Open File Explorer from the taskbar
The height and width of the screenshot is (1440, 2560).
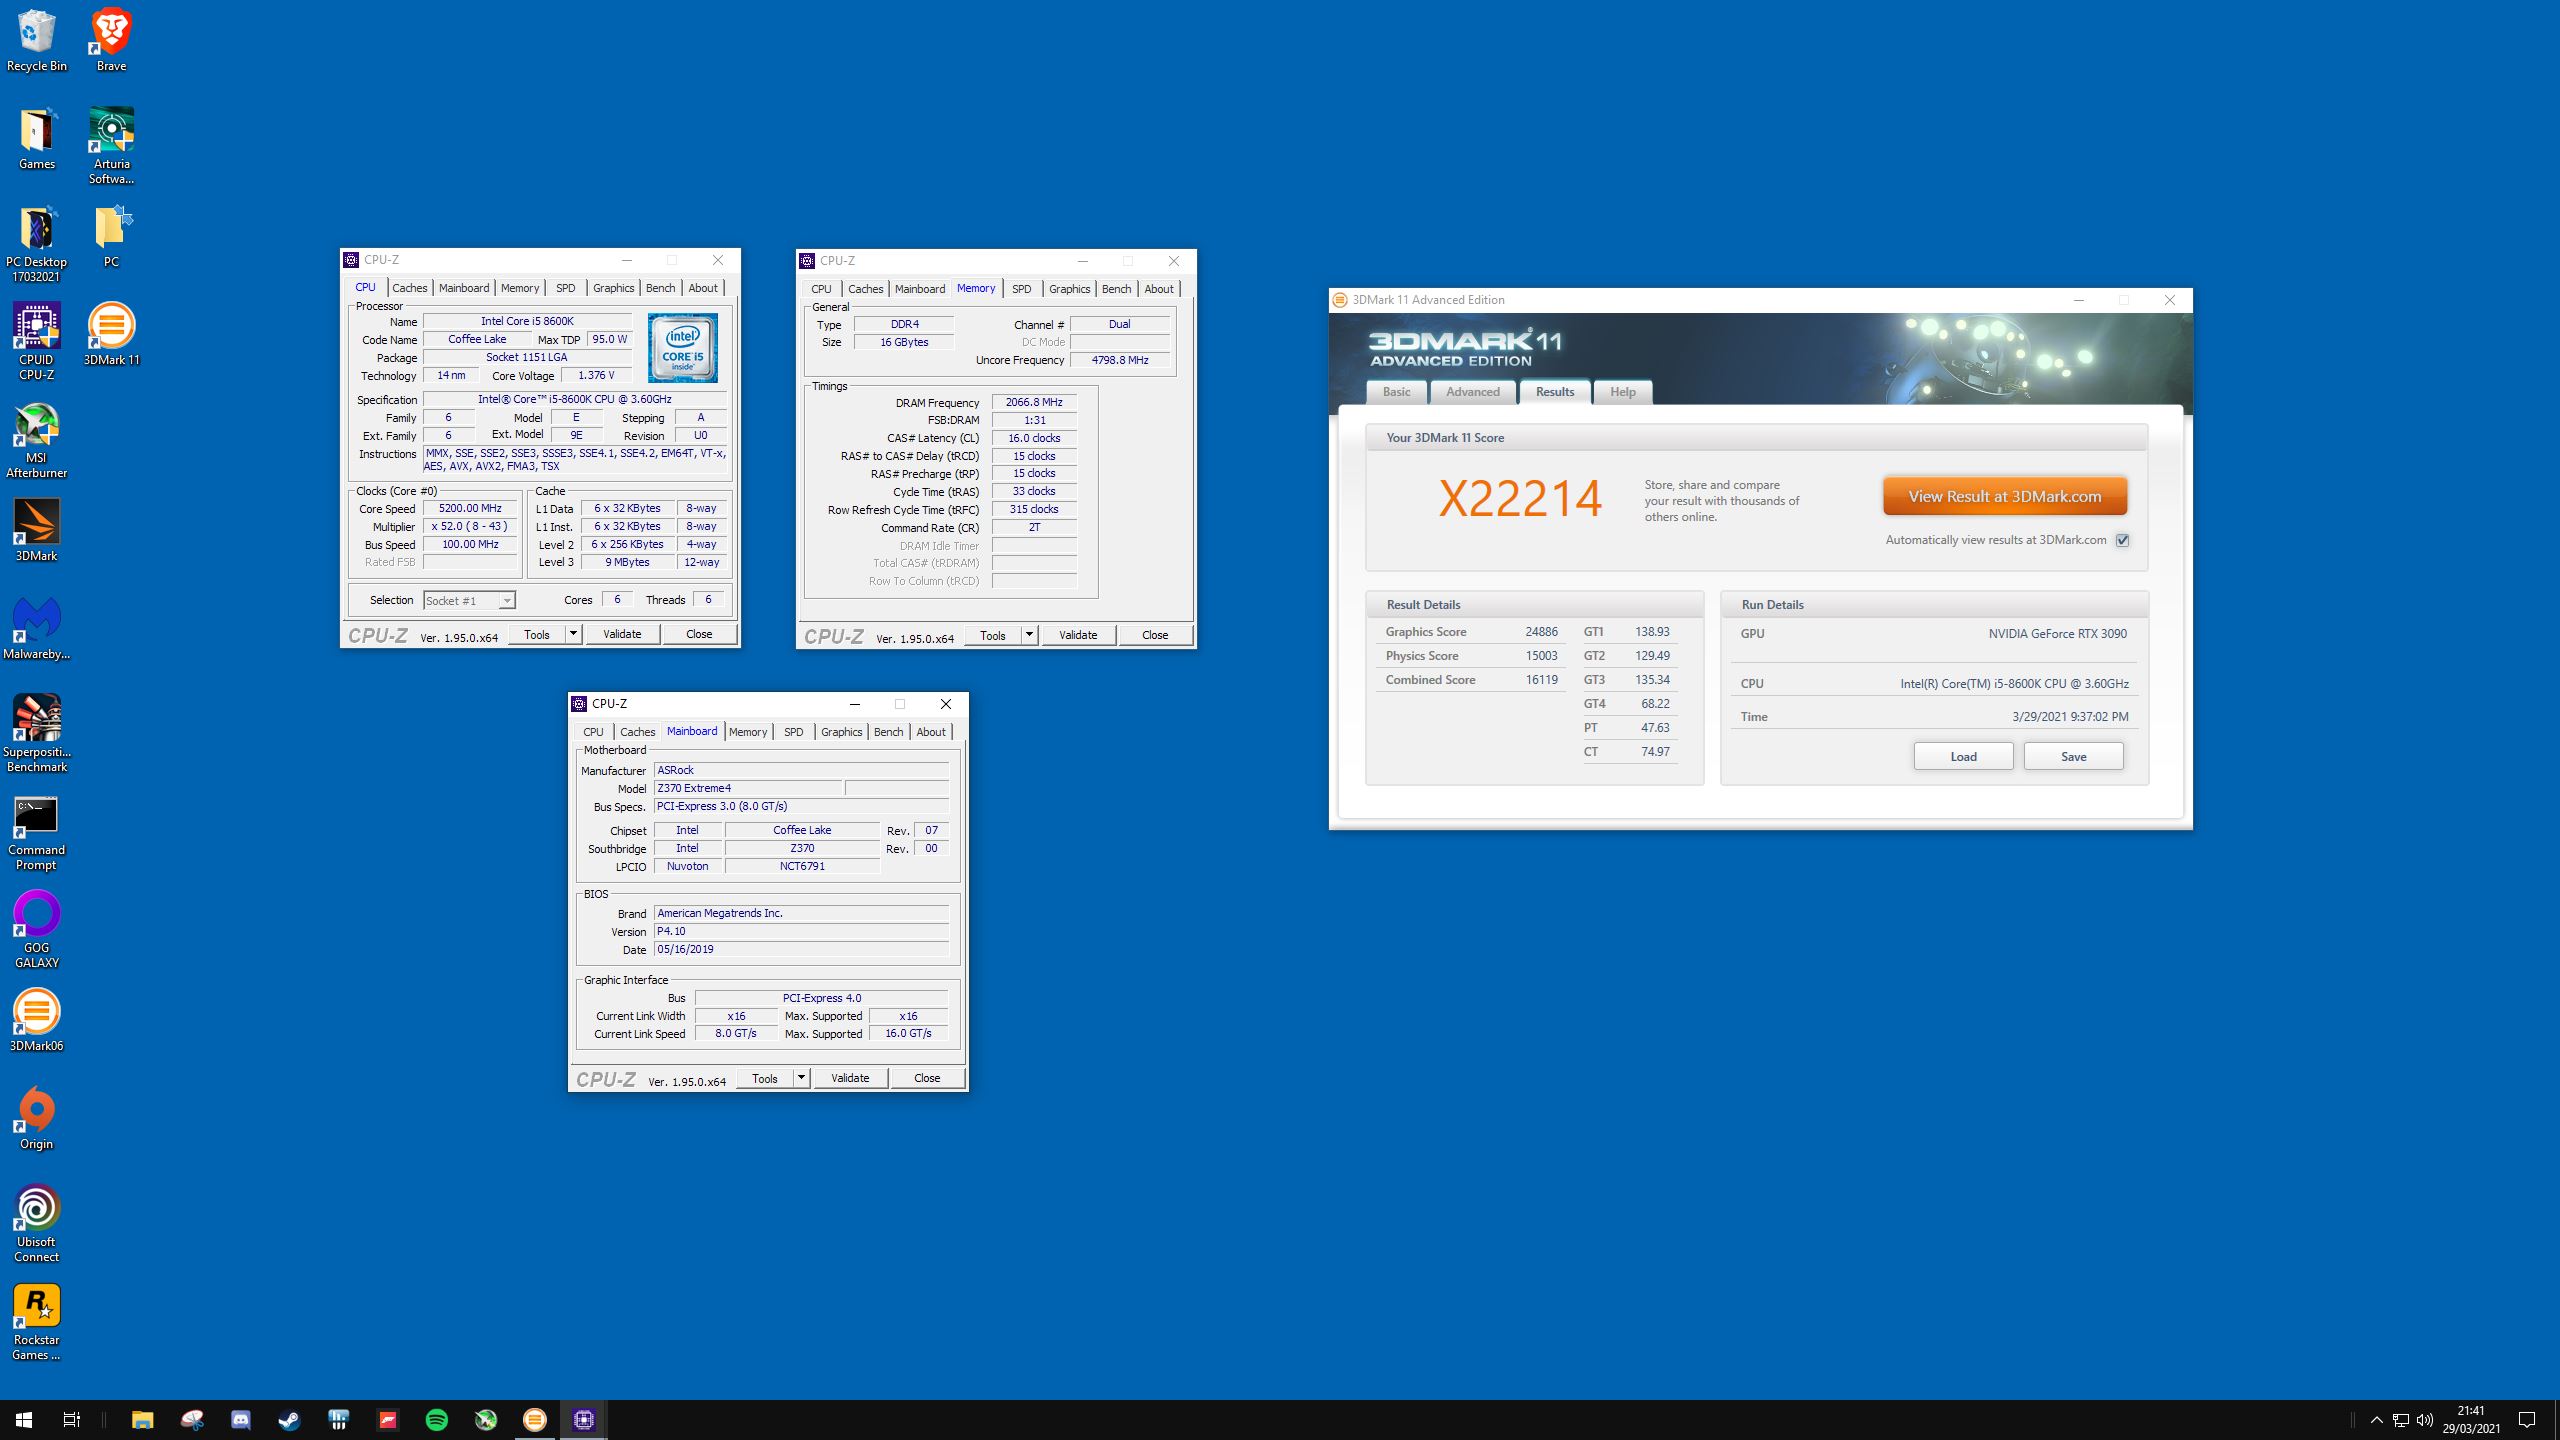point(143,1420)
